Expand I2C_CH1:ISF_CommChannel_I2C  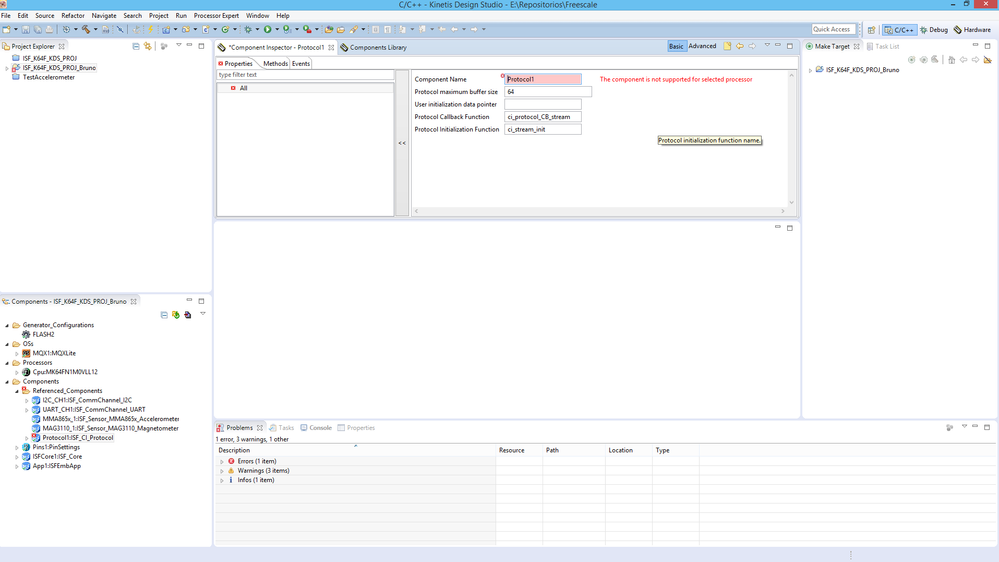(27, 401)
